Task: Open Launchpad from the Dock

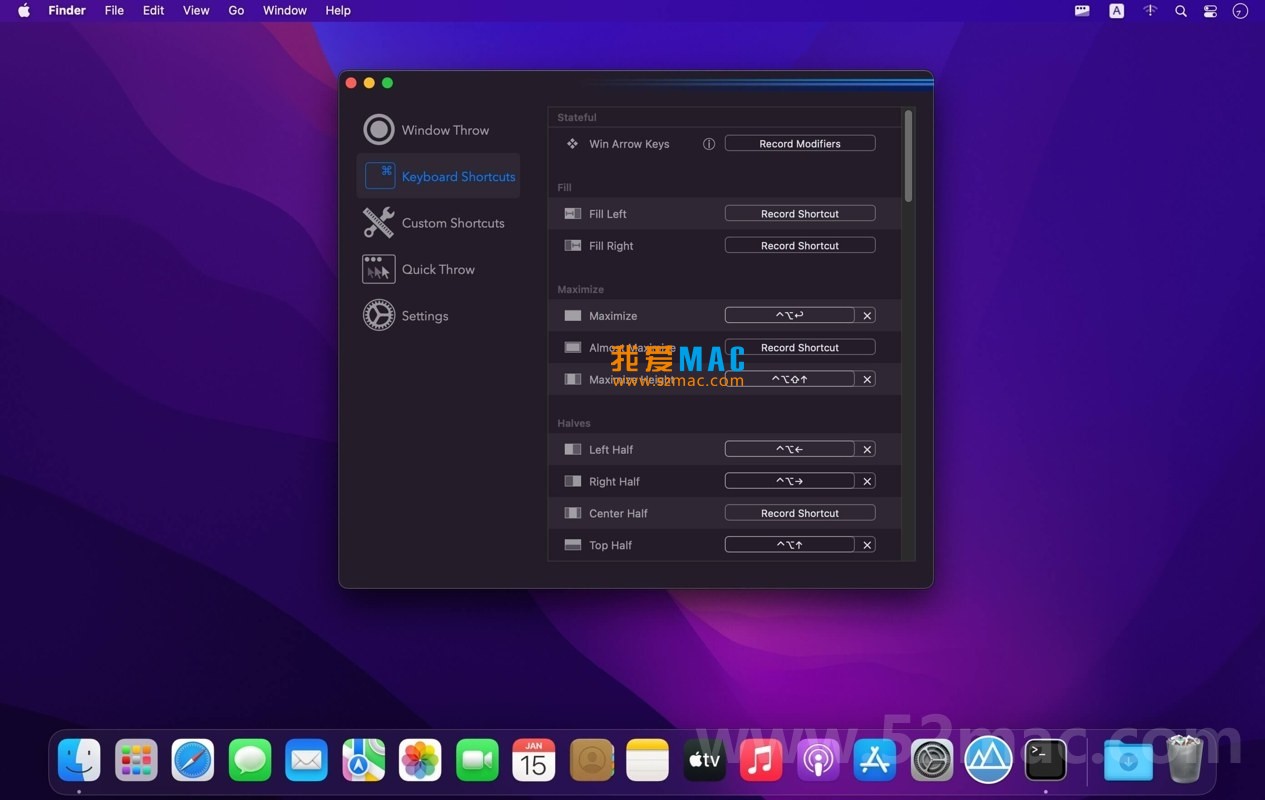Action: pyautogui.click(x=136, y=760)
